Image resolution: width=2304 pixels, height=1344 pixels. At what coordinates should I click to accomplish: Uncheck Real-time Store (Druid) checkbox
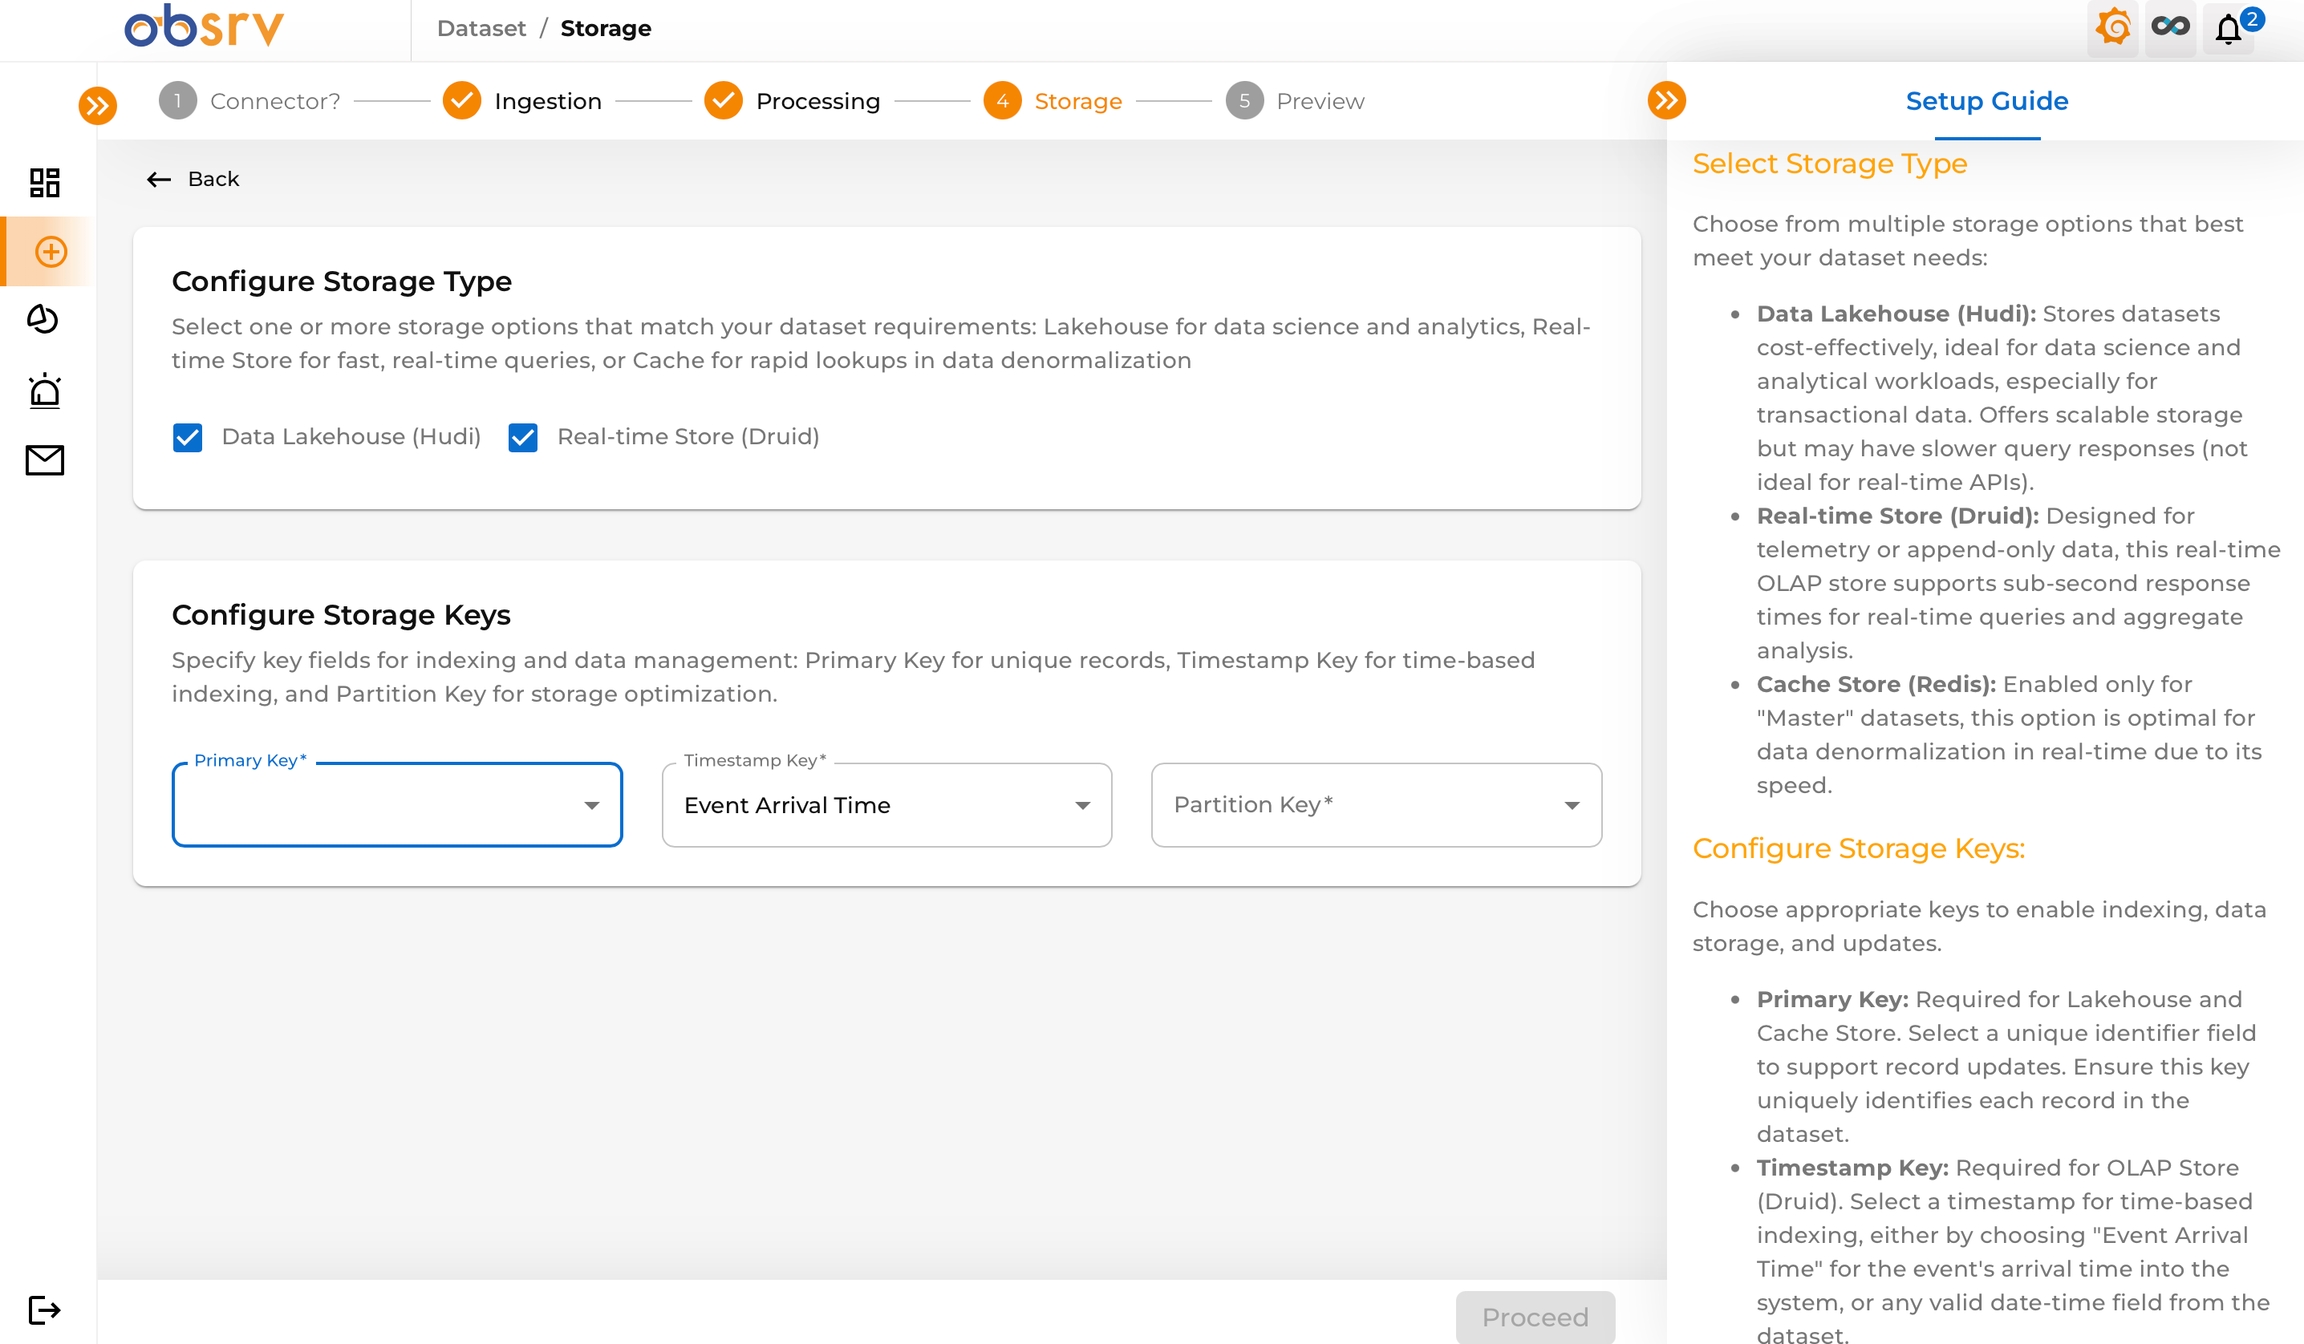click(x=523, y=437)
